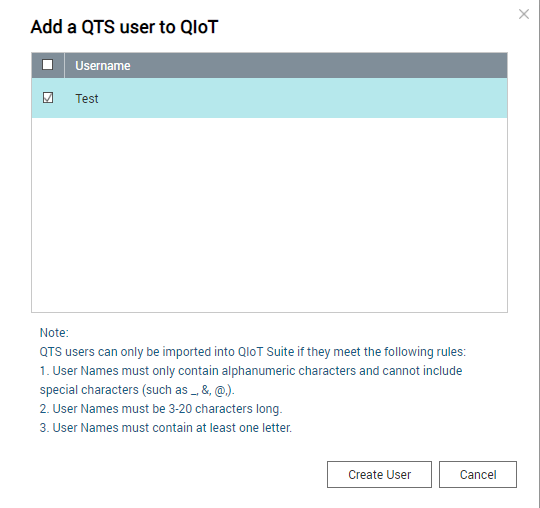
Task: Click the at least one letter rule
Action: click(166, 428)
